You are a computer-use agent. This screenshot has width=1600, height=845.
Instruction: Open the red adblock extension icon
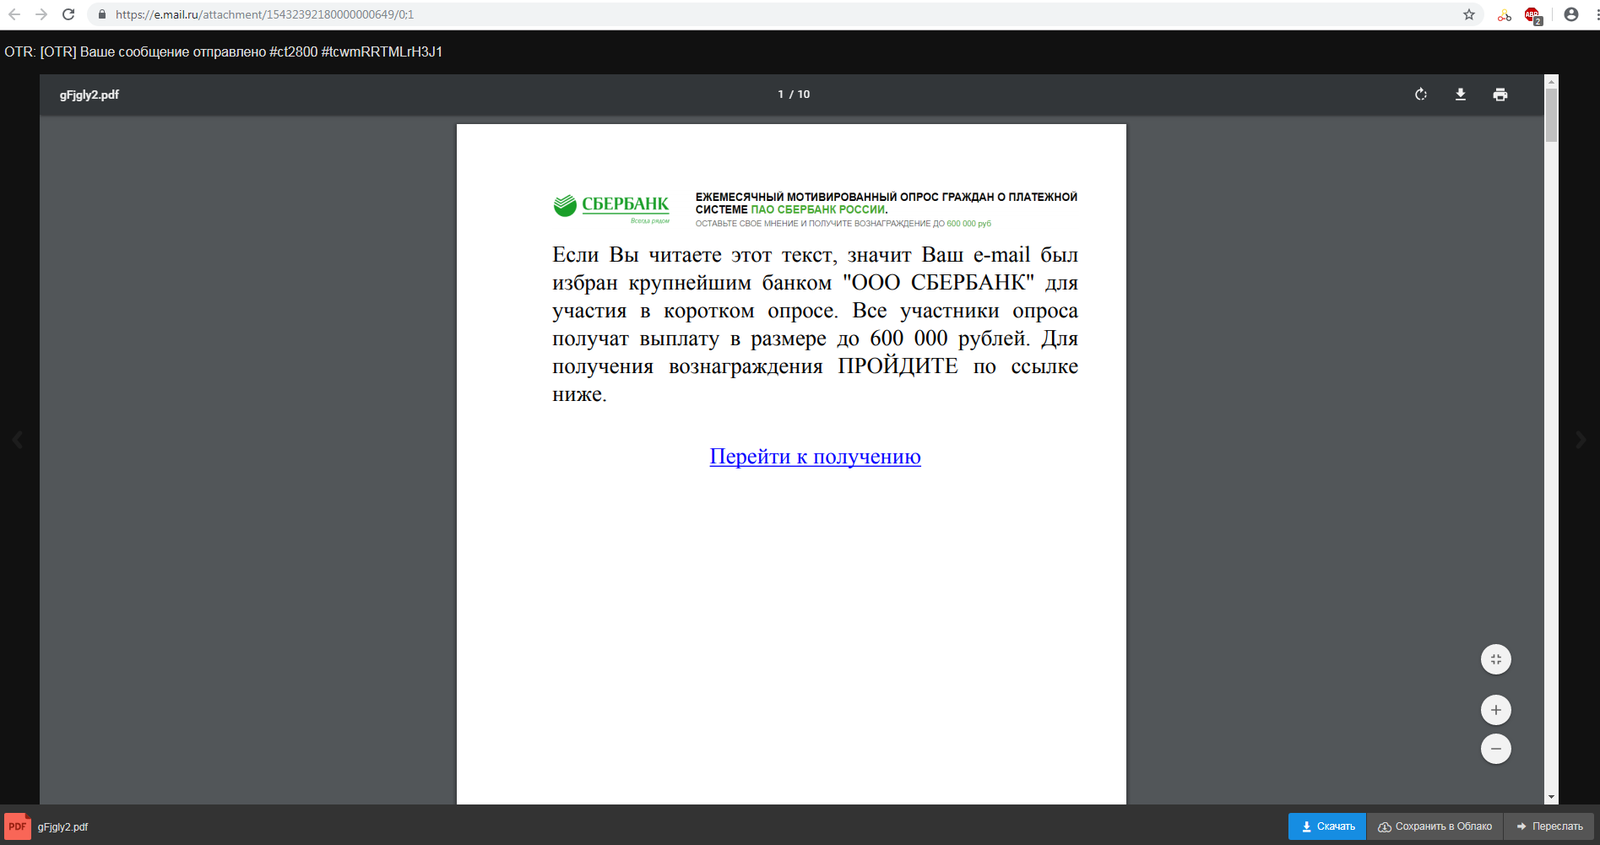coord(1533,15)
